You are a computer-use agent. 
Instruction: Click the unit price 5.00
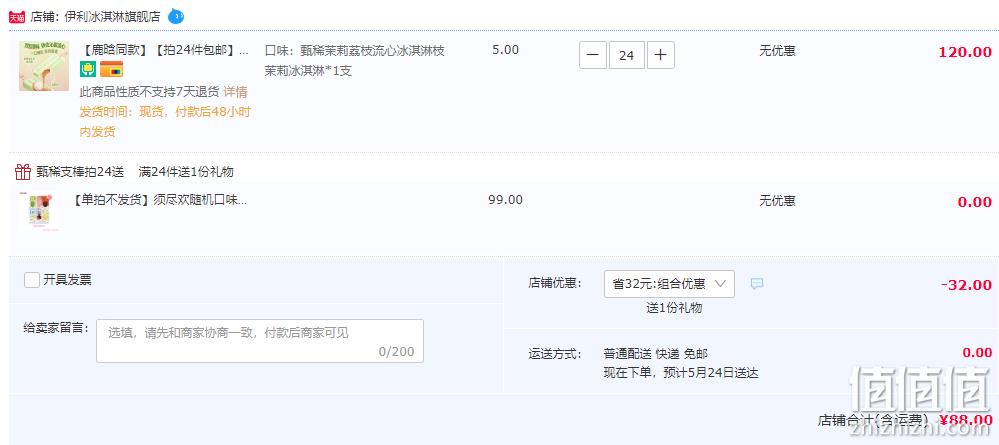pos(506,50)
